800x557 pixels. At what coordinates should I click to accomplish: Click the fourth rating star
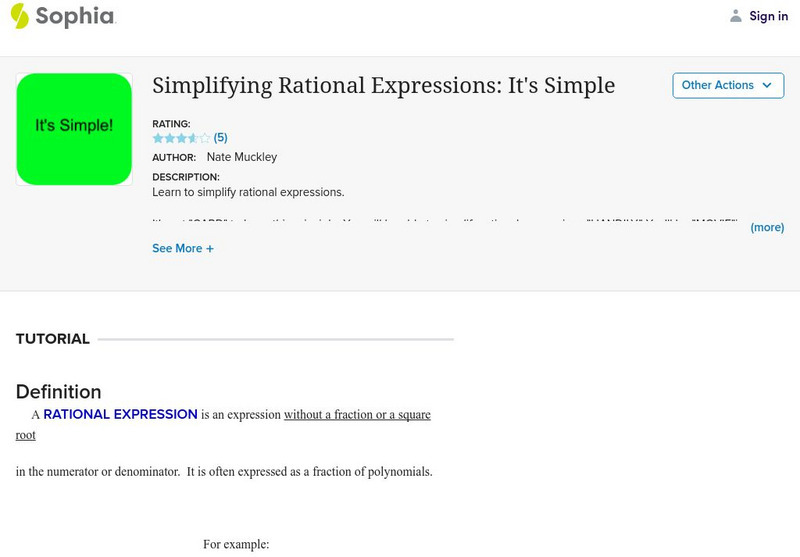click(x=193, y=138)
